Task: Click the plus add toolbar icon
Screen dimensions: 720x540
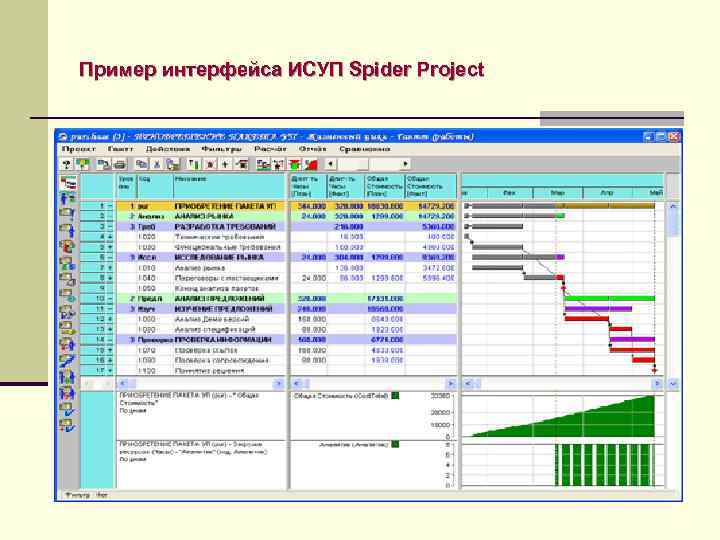Action: pyautogui.click(x=225, y=164)
